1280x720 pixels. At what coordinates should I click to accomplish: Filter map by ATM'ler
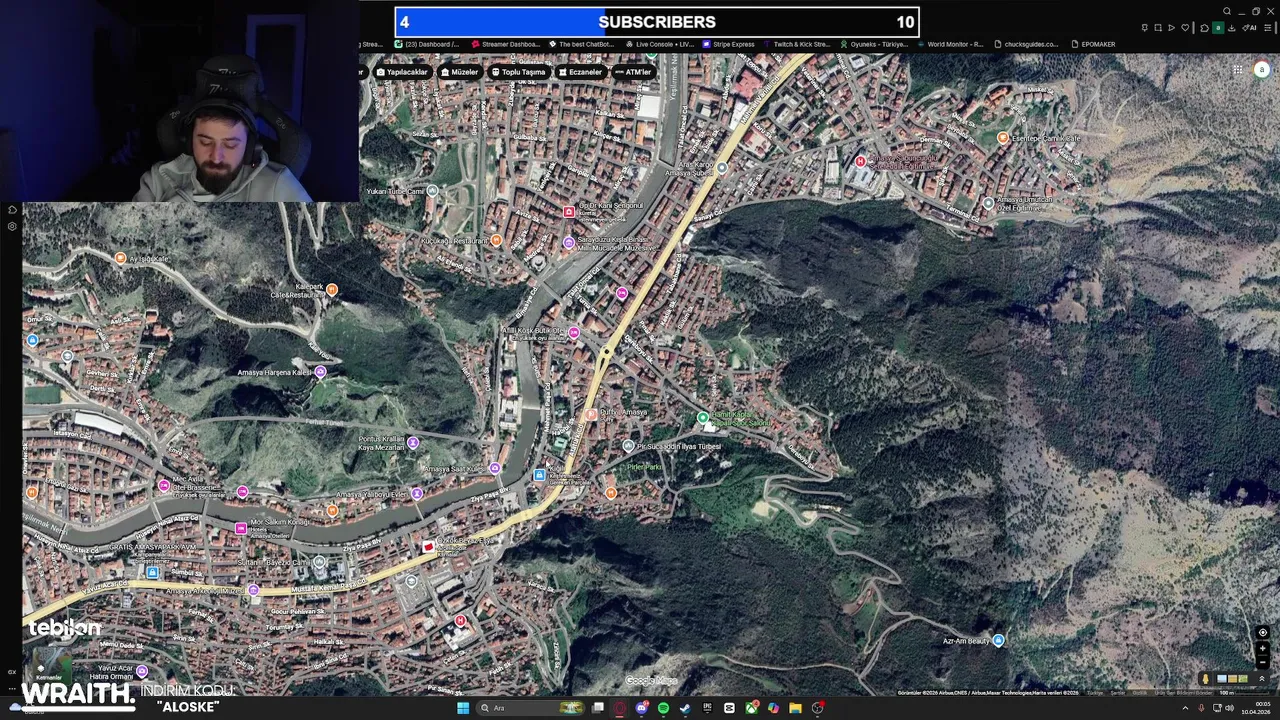(x=633, y=72)
